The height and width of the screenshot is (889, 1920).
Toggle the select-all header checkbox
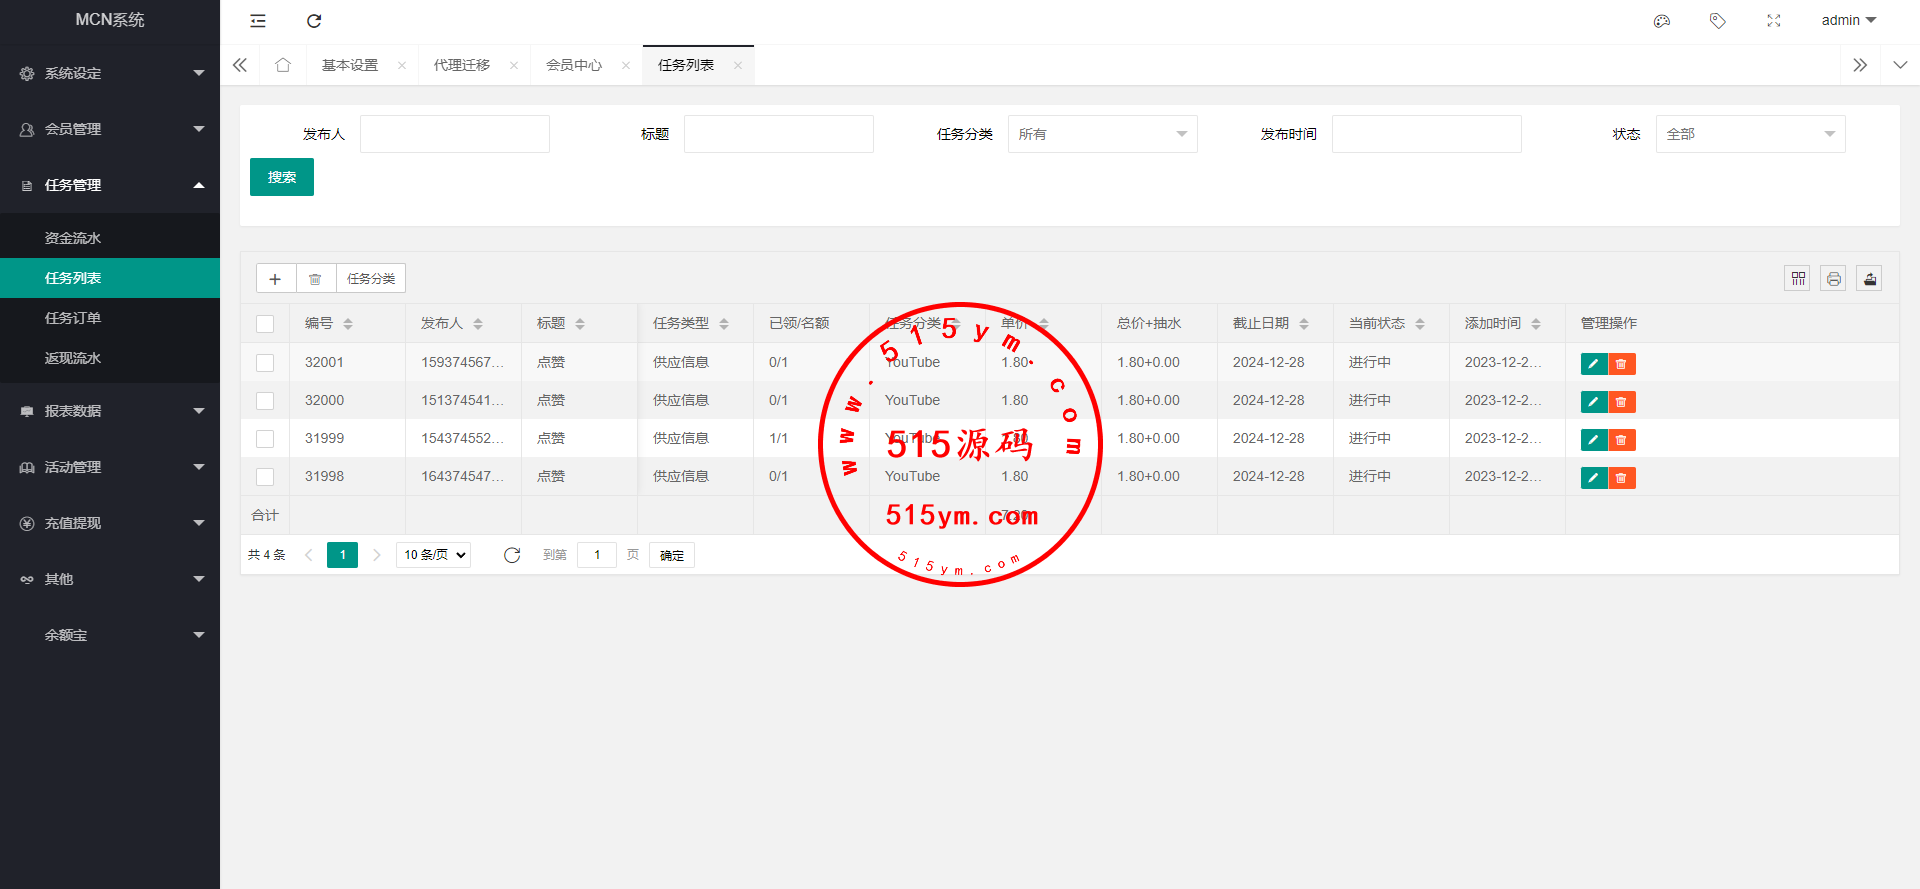(265, 324)
